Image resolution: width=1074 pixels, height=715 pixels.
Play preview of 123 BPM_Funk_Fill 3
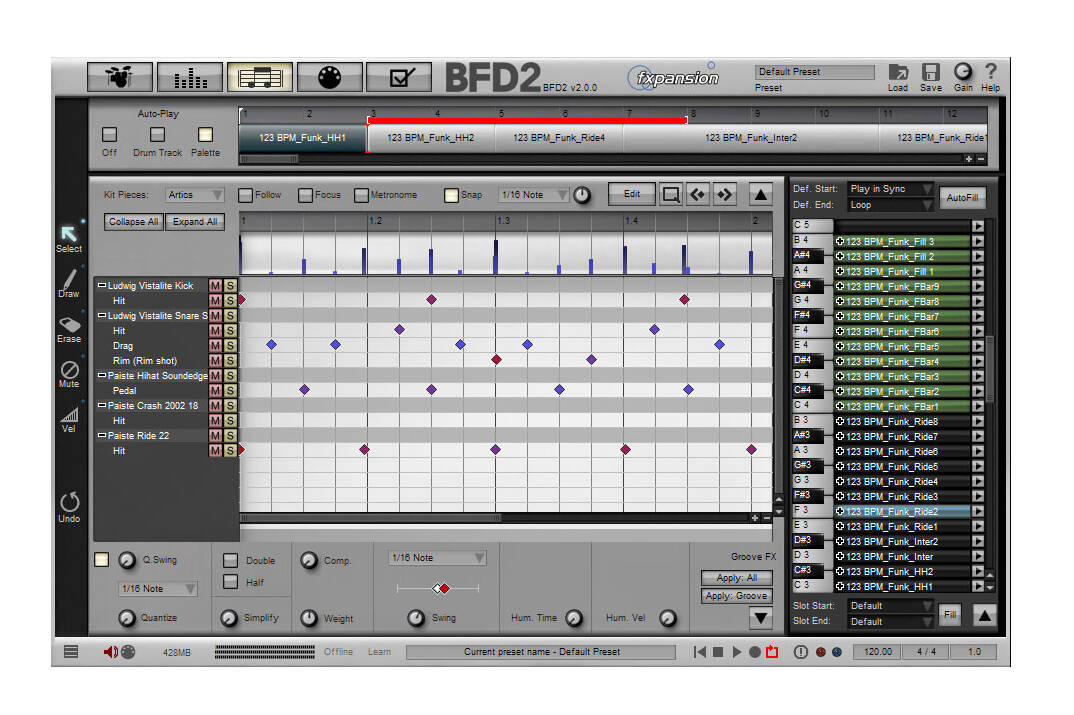(x=978, y=241)
